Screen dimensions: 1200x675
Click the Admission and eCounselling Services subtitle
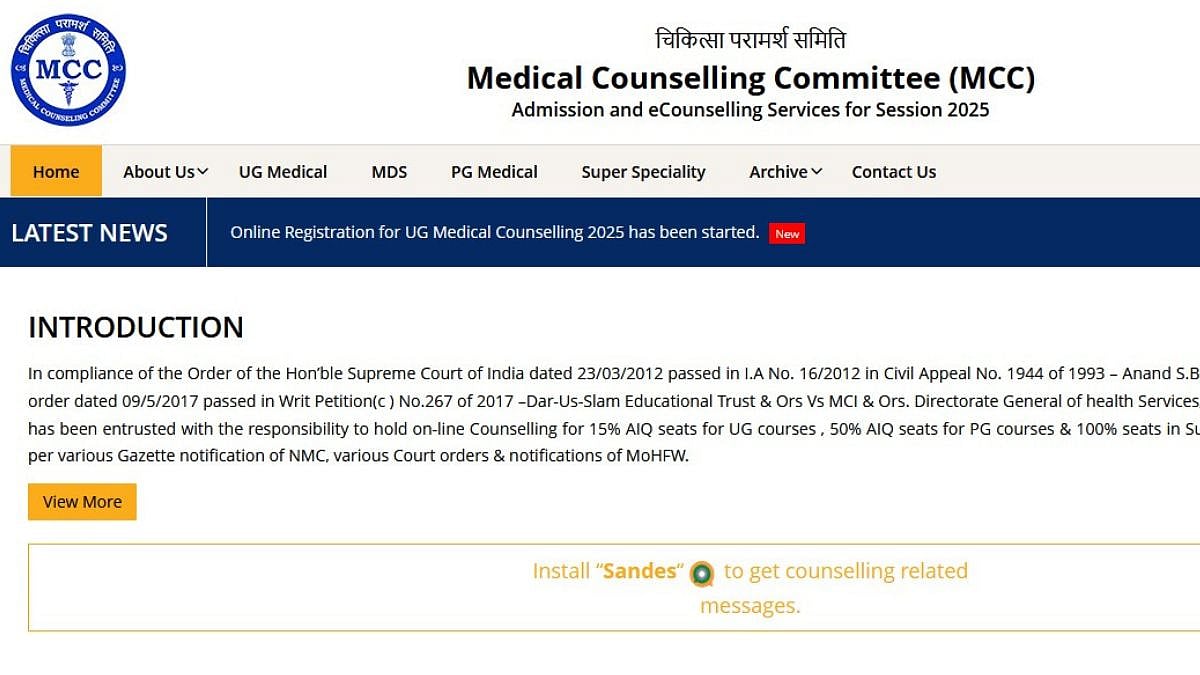click(750, 110)
